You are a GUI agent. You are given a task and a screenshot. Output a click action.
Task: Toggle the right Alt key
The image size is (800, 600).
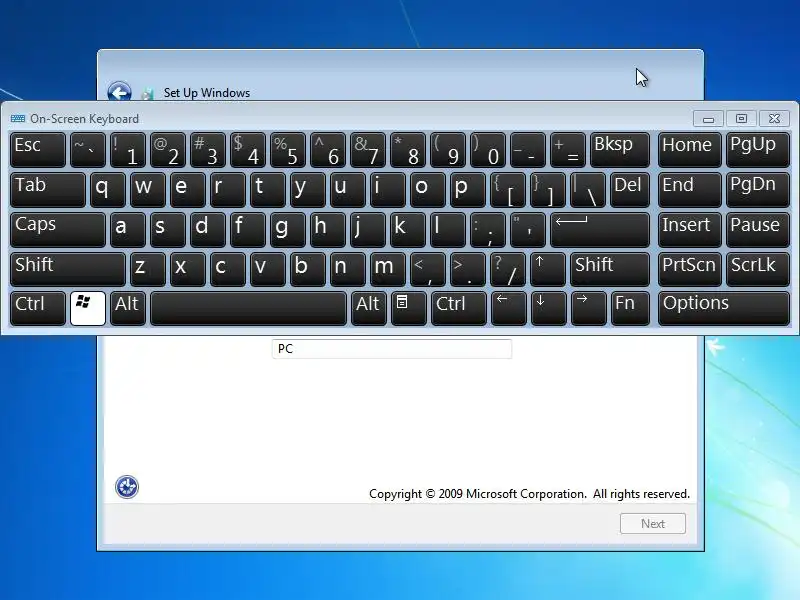(368, 308)
